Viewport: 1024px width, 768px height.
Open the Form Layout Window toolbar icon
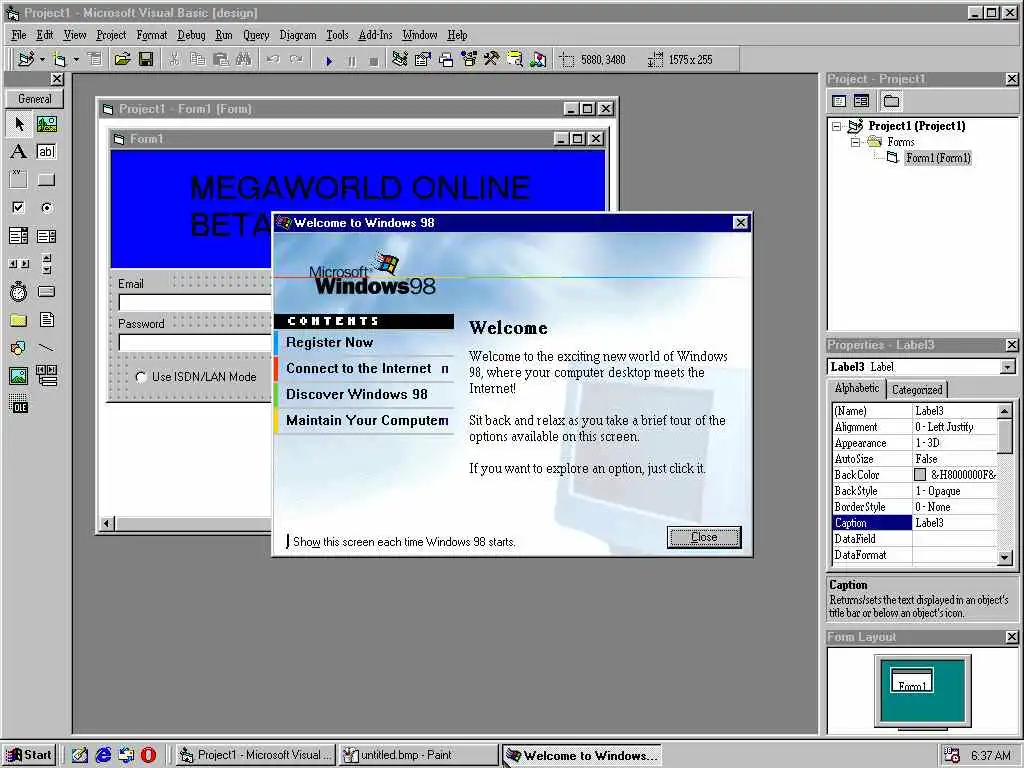tap(446, 59)
